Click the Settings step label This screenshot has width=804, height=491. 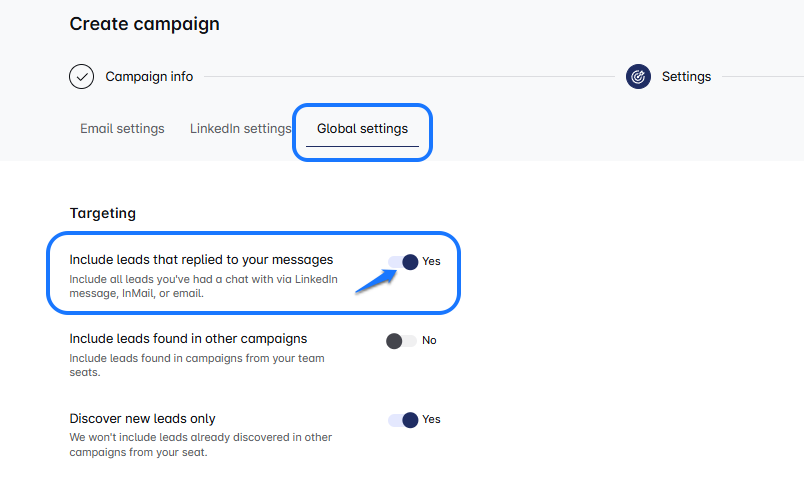click(686, 77)
